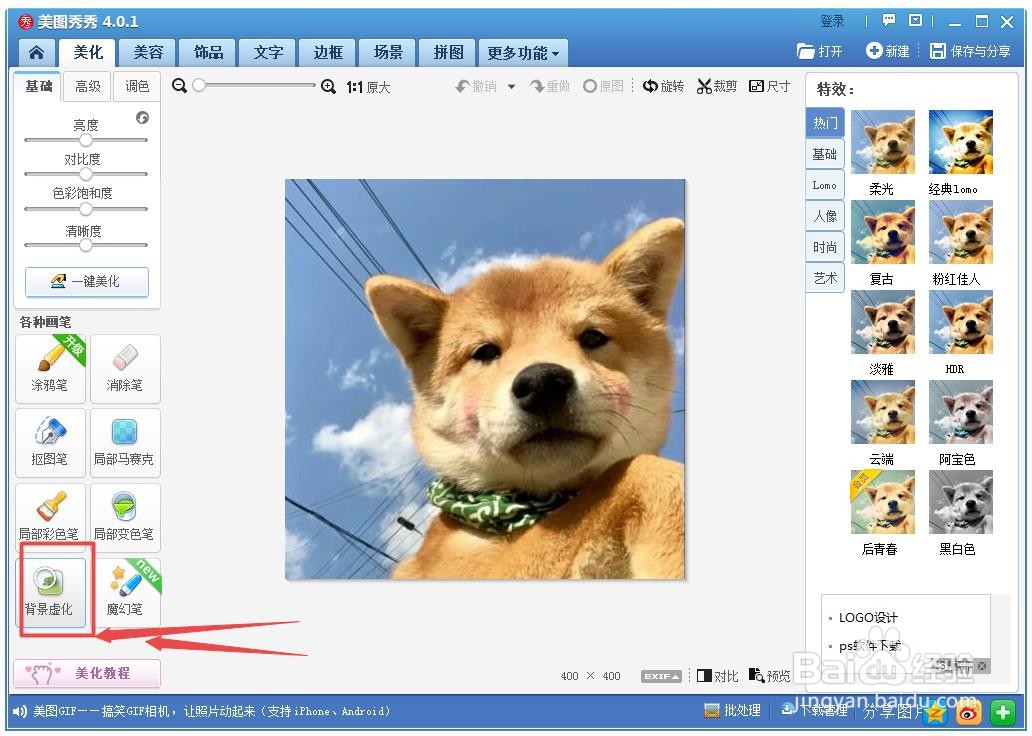Image resolution: width=1032 pixels, height=736 pixels.
Task: Select the 魔幻笔 magic pen tool
Action: click(x=125, y=592)
